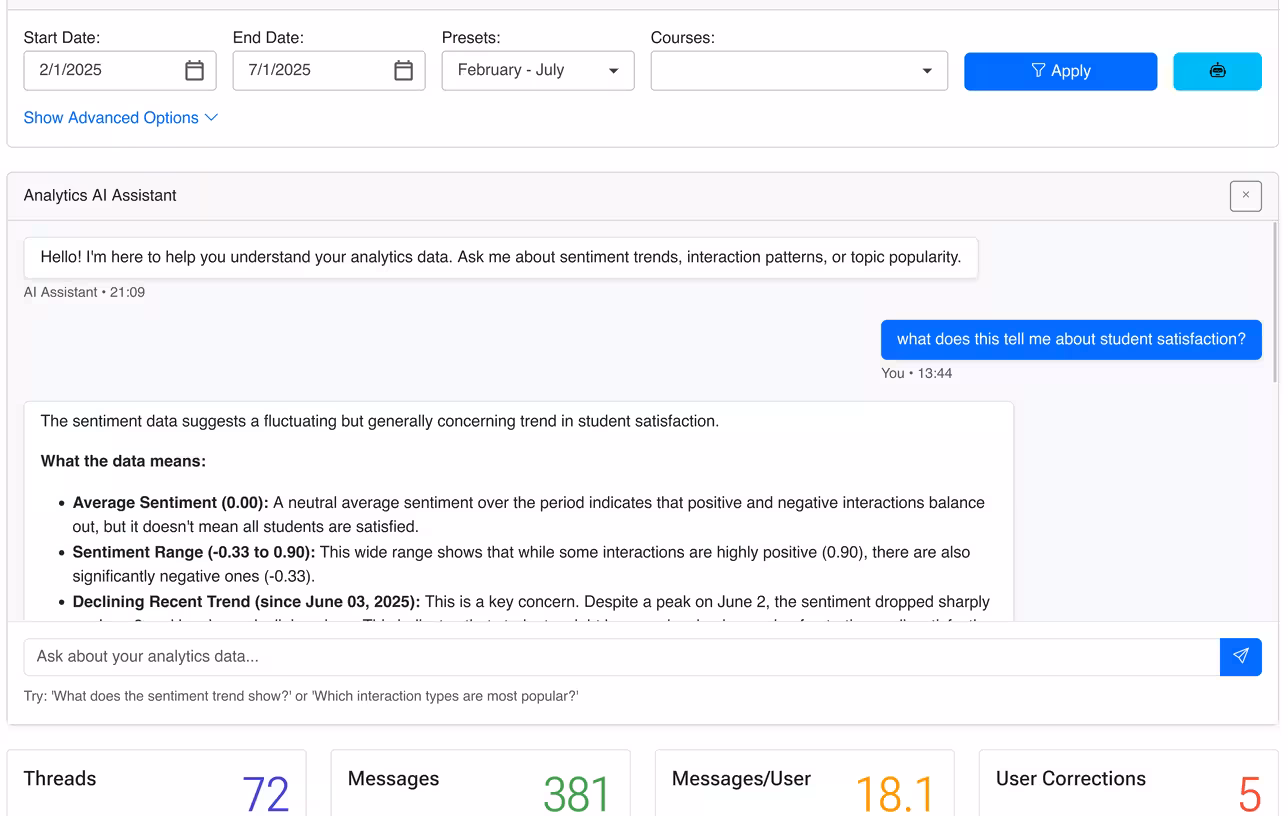
Task: Click the 'What the data means:' heading
Action: click(x=123, y=462)
